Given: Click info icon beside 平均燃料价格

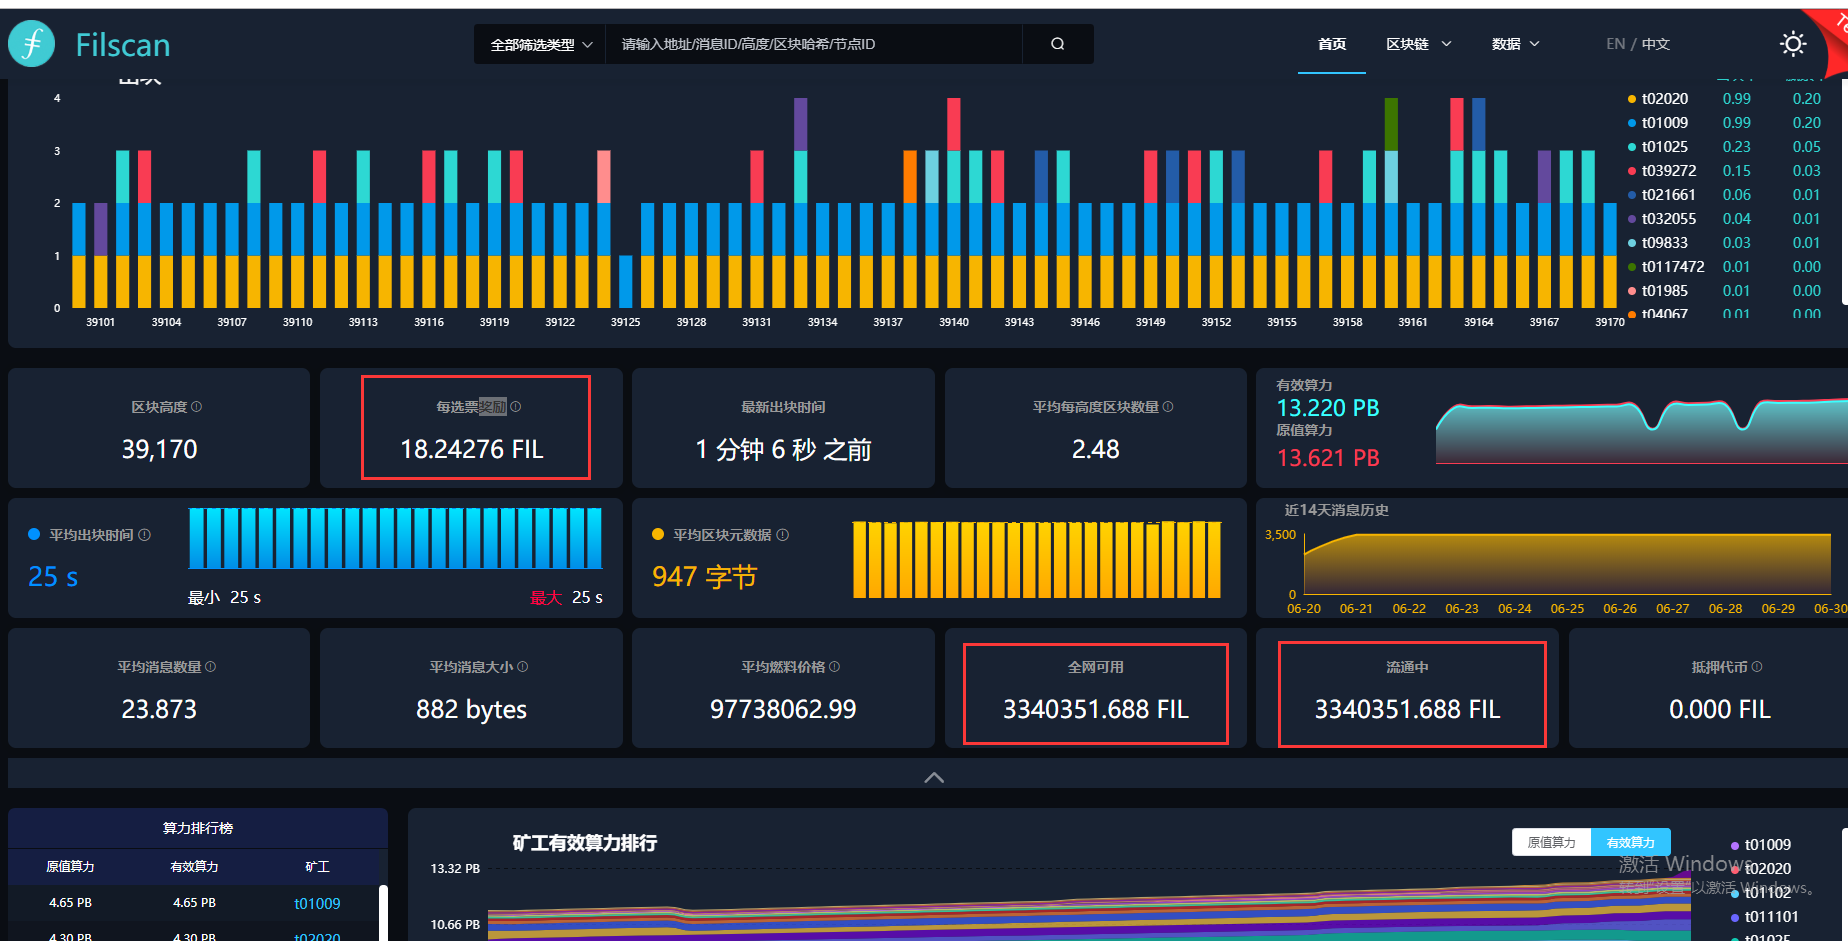Looking at the screenshot, I should pos(835,667).
